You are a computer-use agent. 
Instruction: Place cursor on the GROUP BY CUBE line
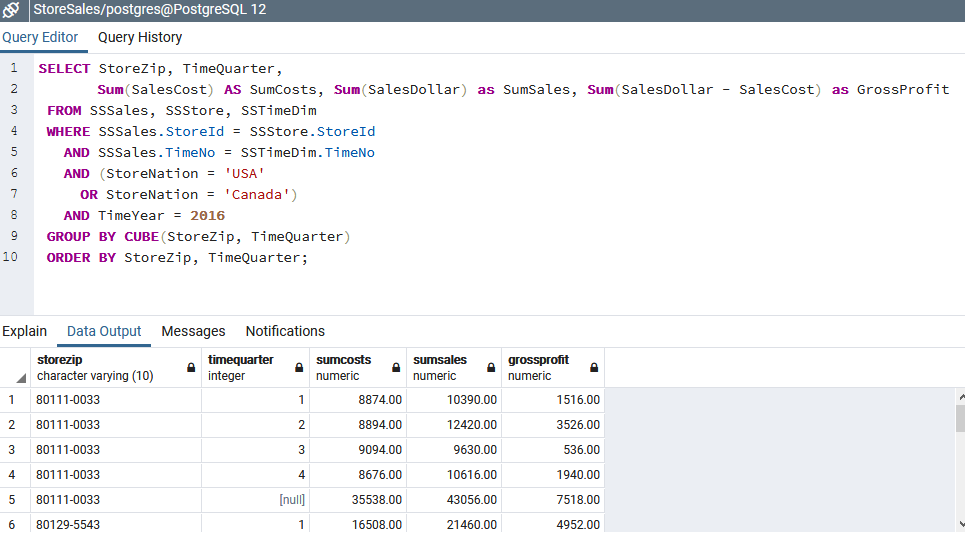click(200, 237)
